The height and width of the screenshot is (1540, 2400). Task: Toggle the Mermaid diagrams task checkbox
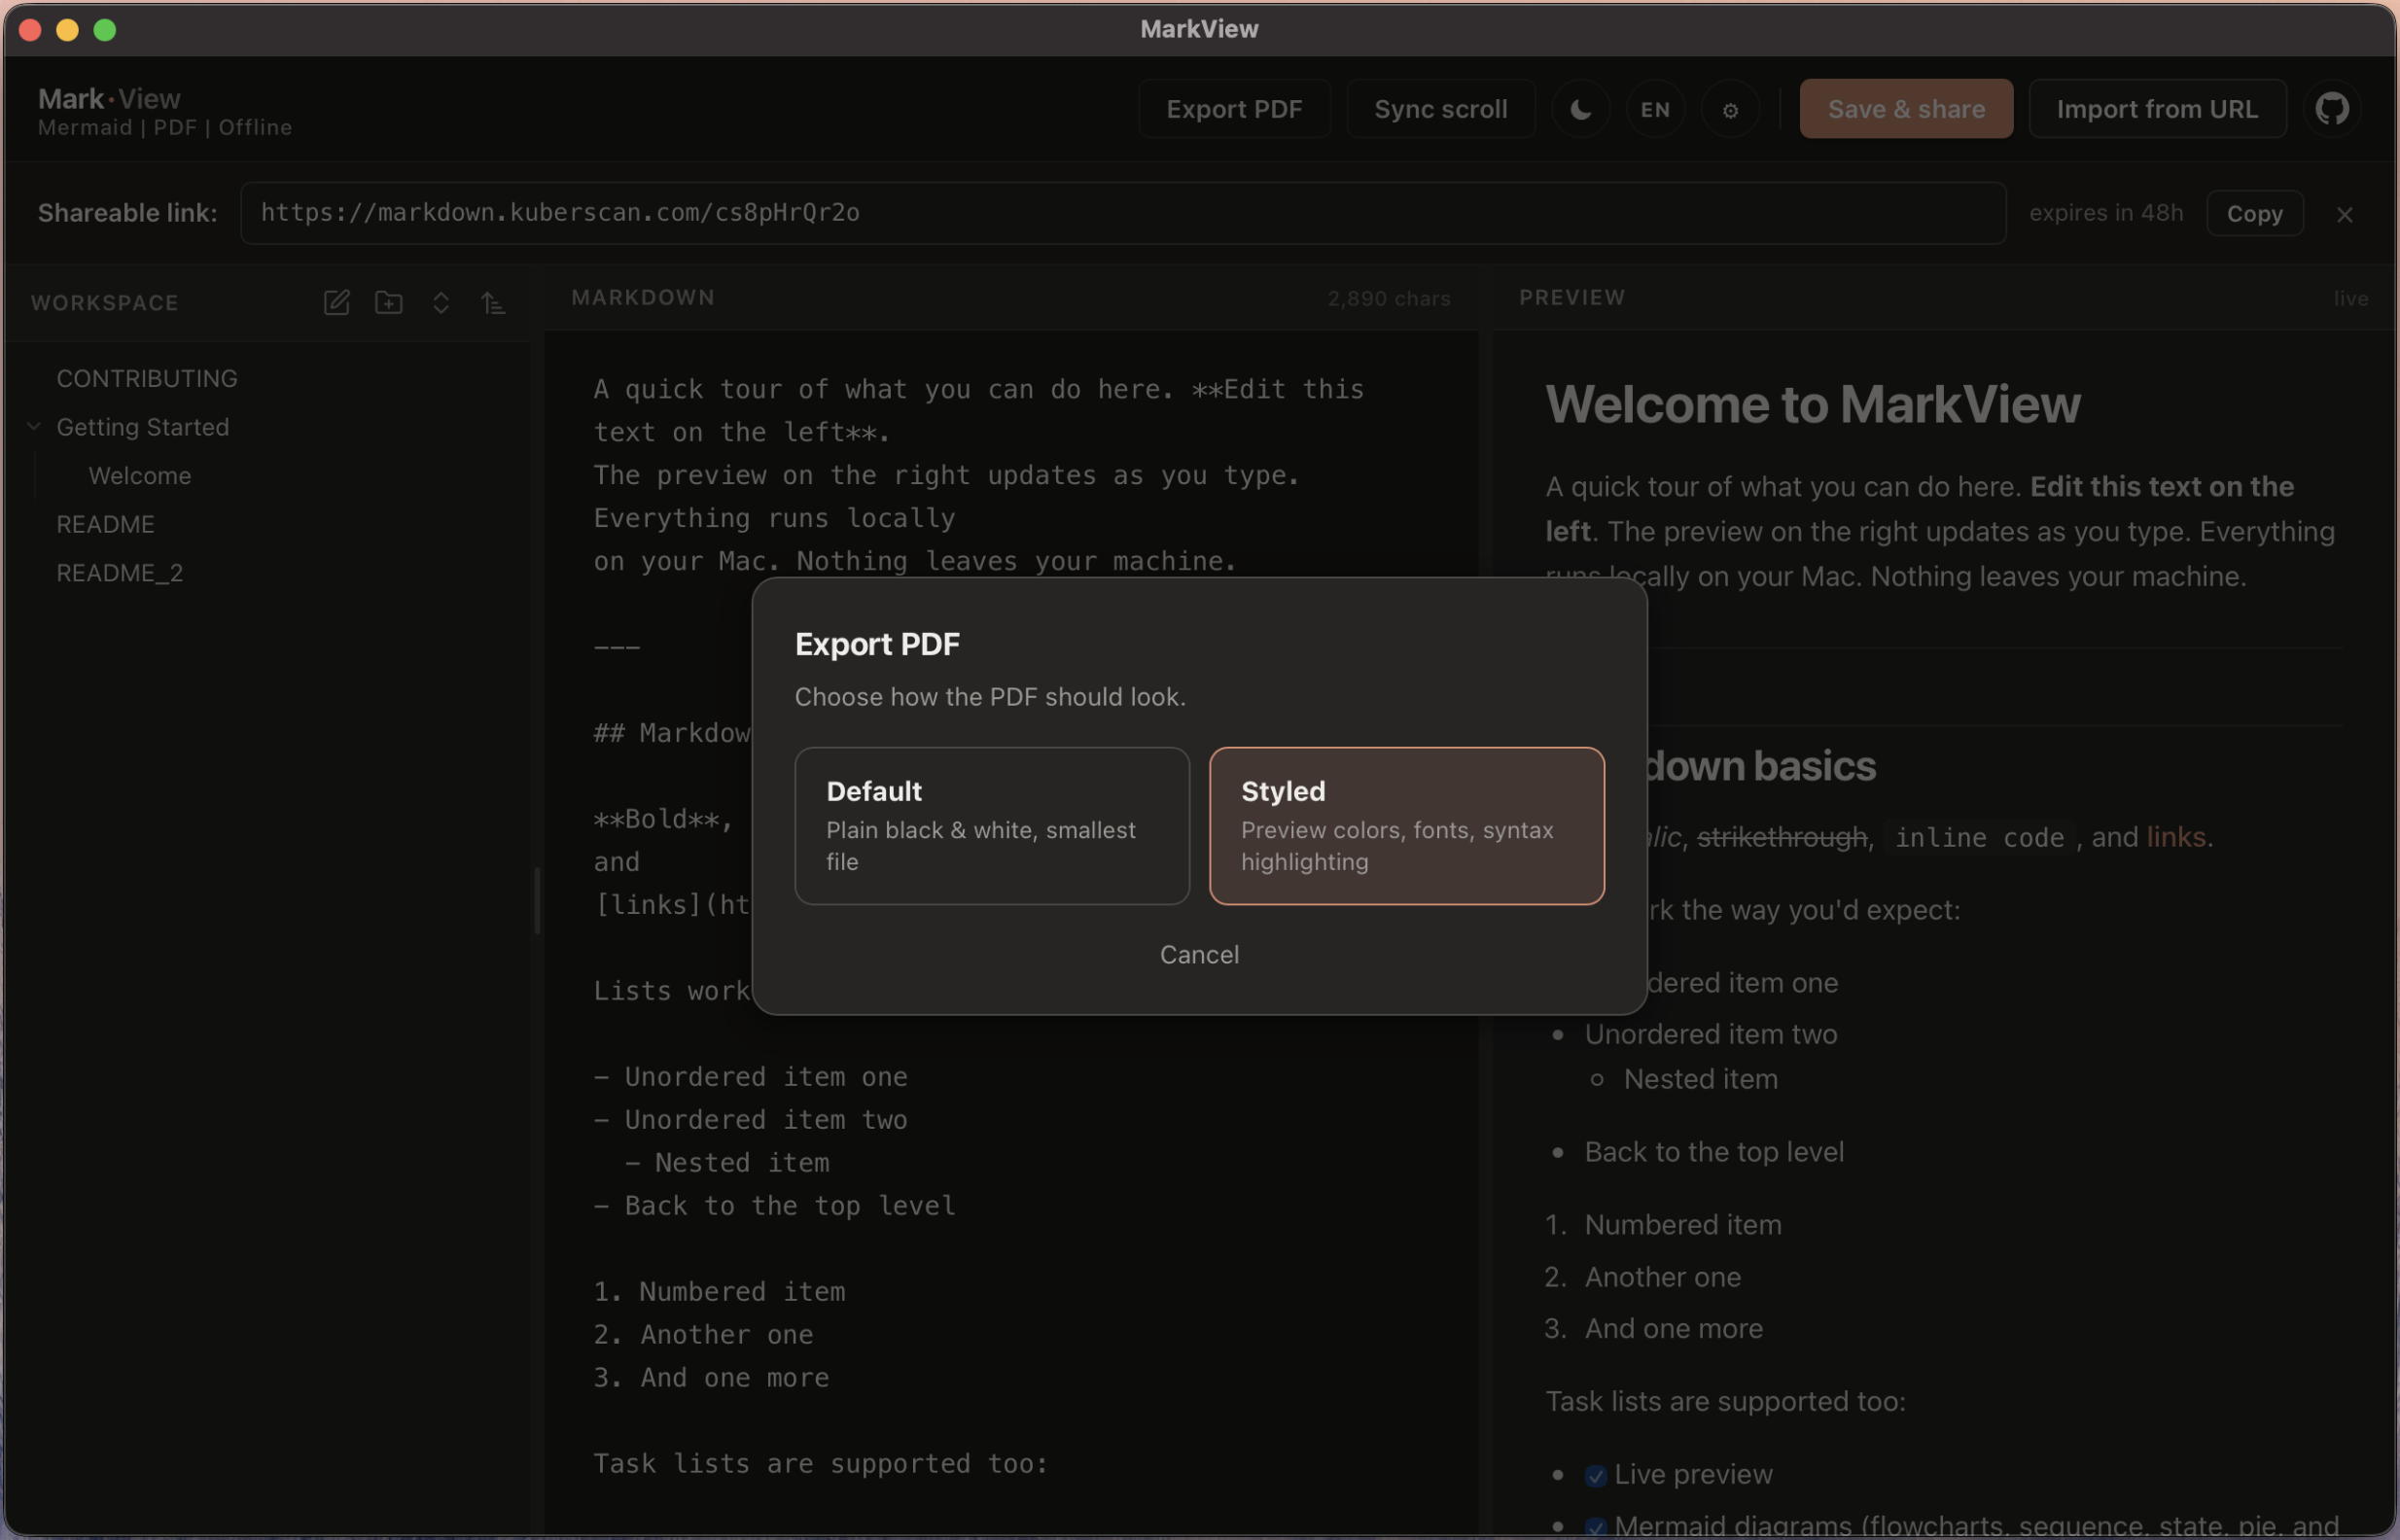[1595, 1527]
